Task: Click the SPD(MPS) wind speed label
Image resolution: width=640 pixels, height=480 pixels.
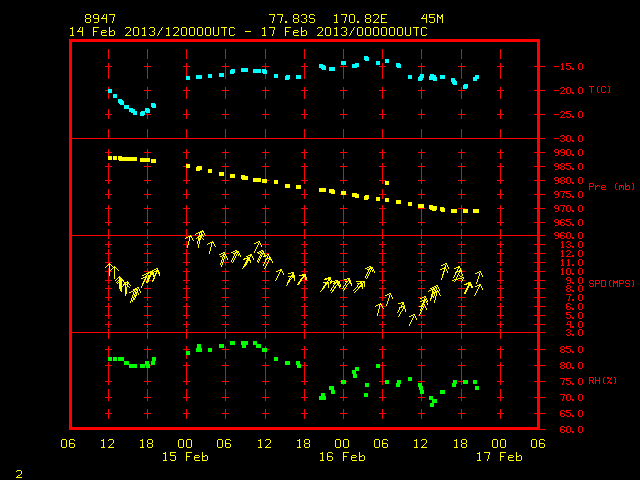Action: click(611, 283)
